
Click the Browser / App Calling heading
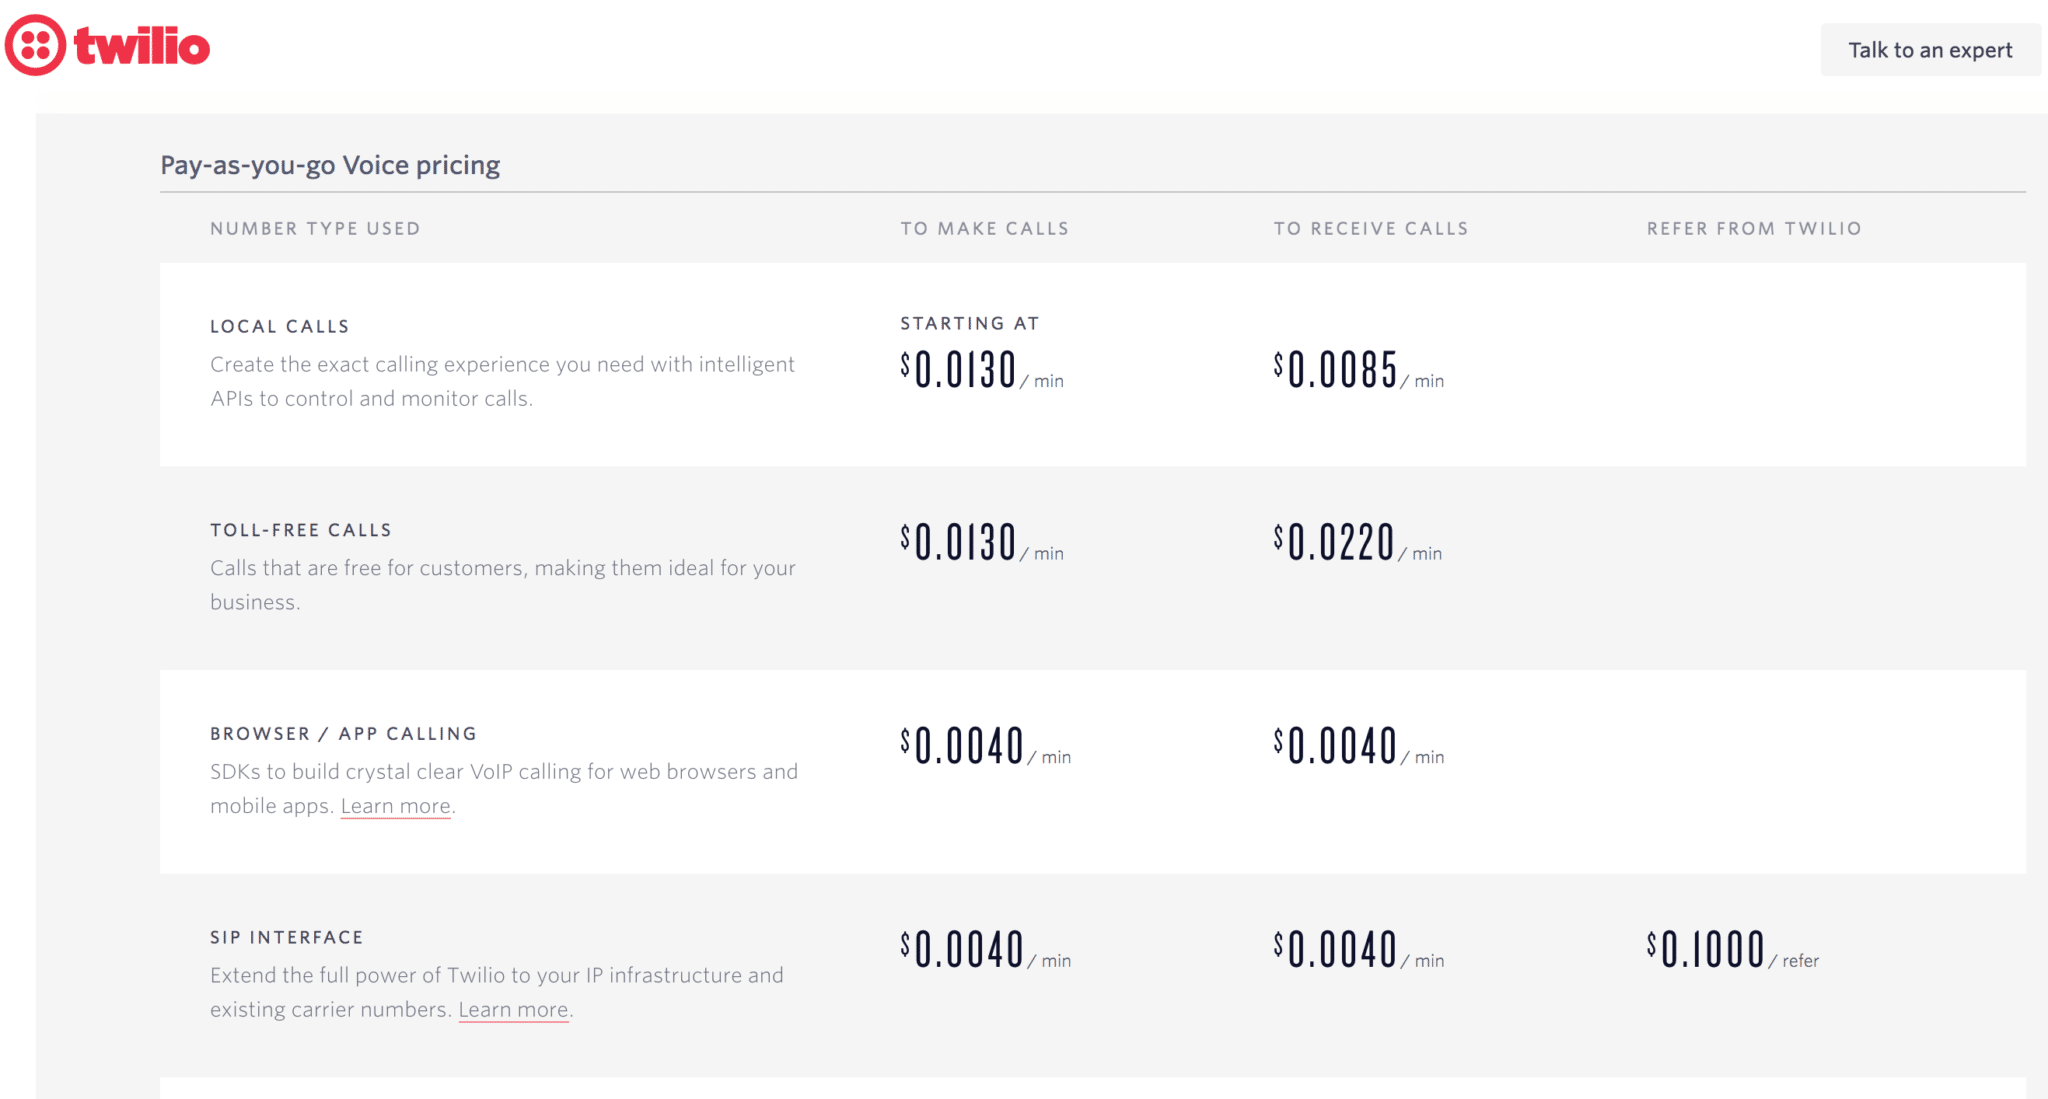[343, 734]
